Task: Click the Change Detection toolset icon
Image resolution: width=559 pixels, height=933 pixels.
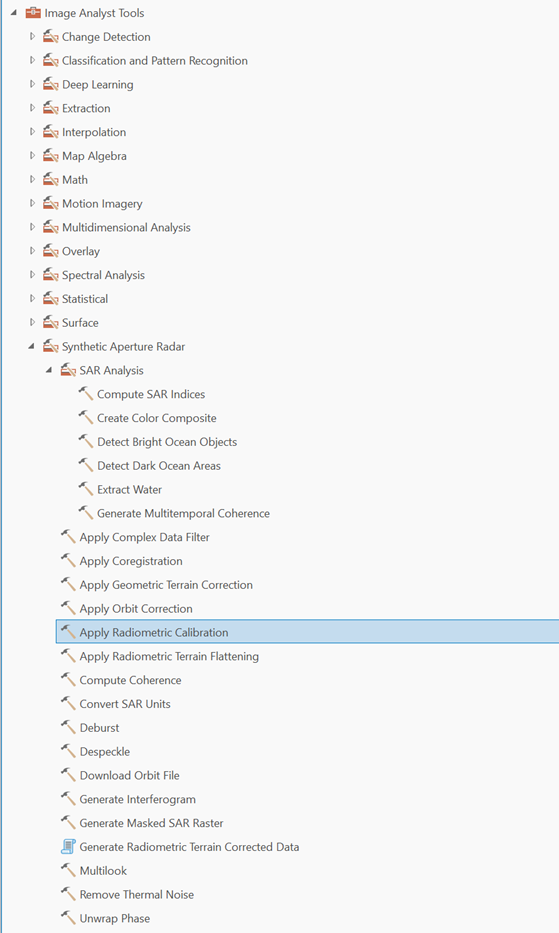Action: pyautogui.click(x=51, y=36)
